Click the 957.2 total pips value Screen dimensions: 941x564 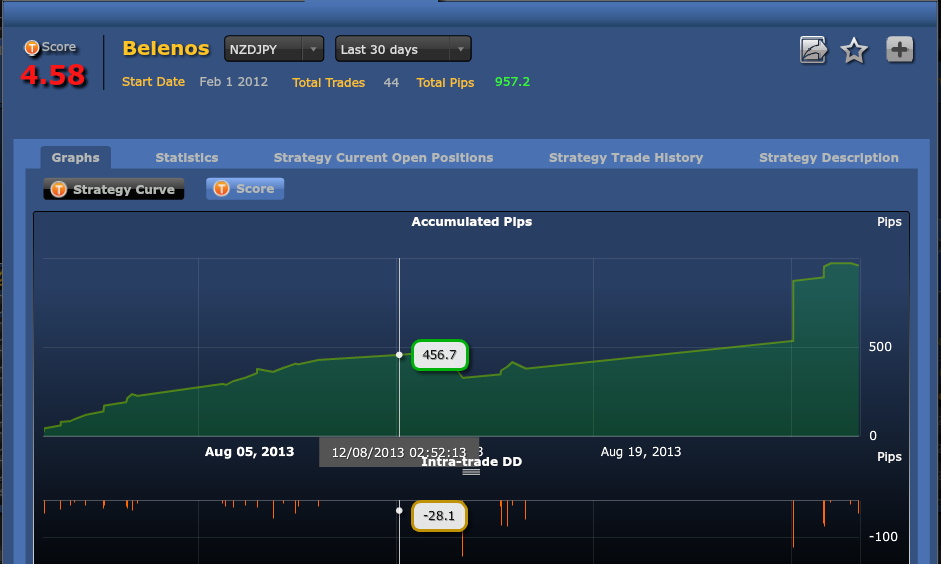(512, 82)
